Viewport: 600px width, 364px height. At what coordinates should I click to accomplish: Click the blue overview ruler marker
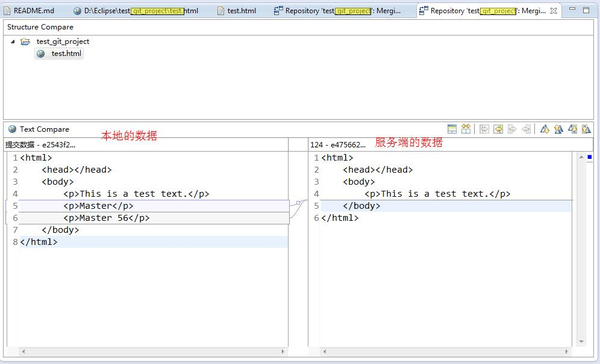tap(590, 157)
